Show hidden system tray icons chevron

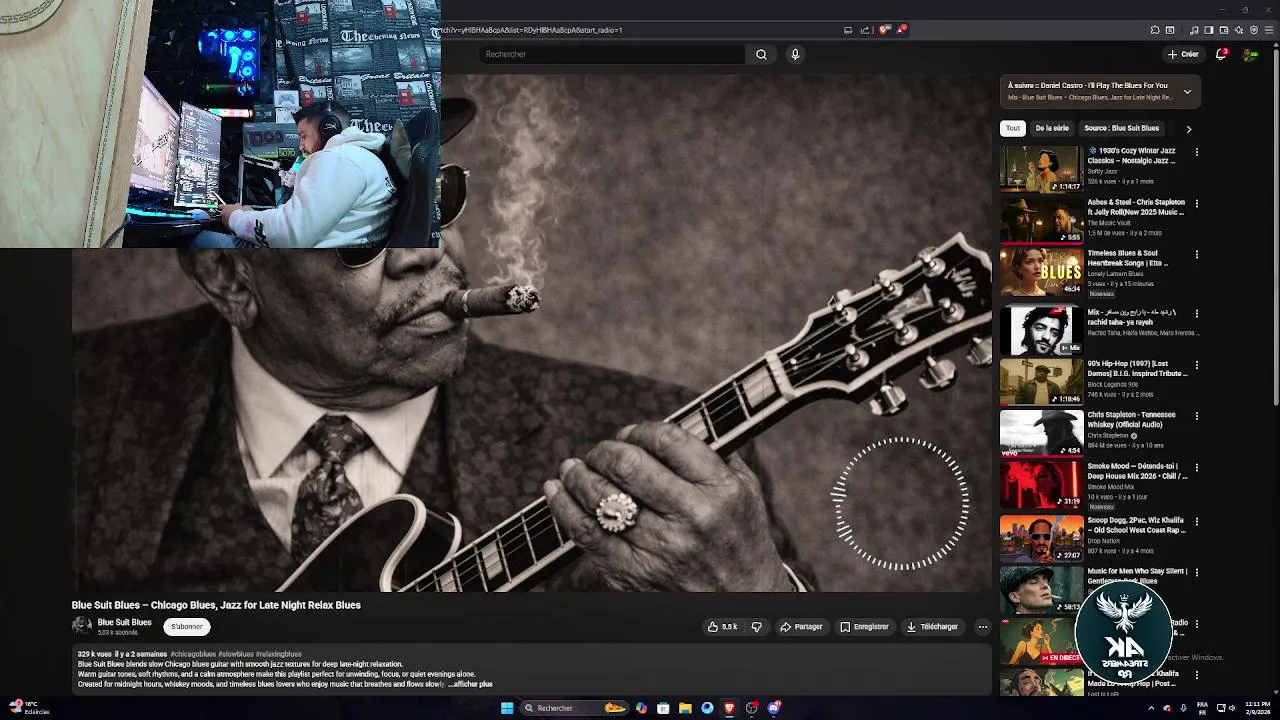(x=1151, y=708)
